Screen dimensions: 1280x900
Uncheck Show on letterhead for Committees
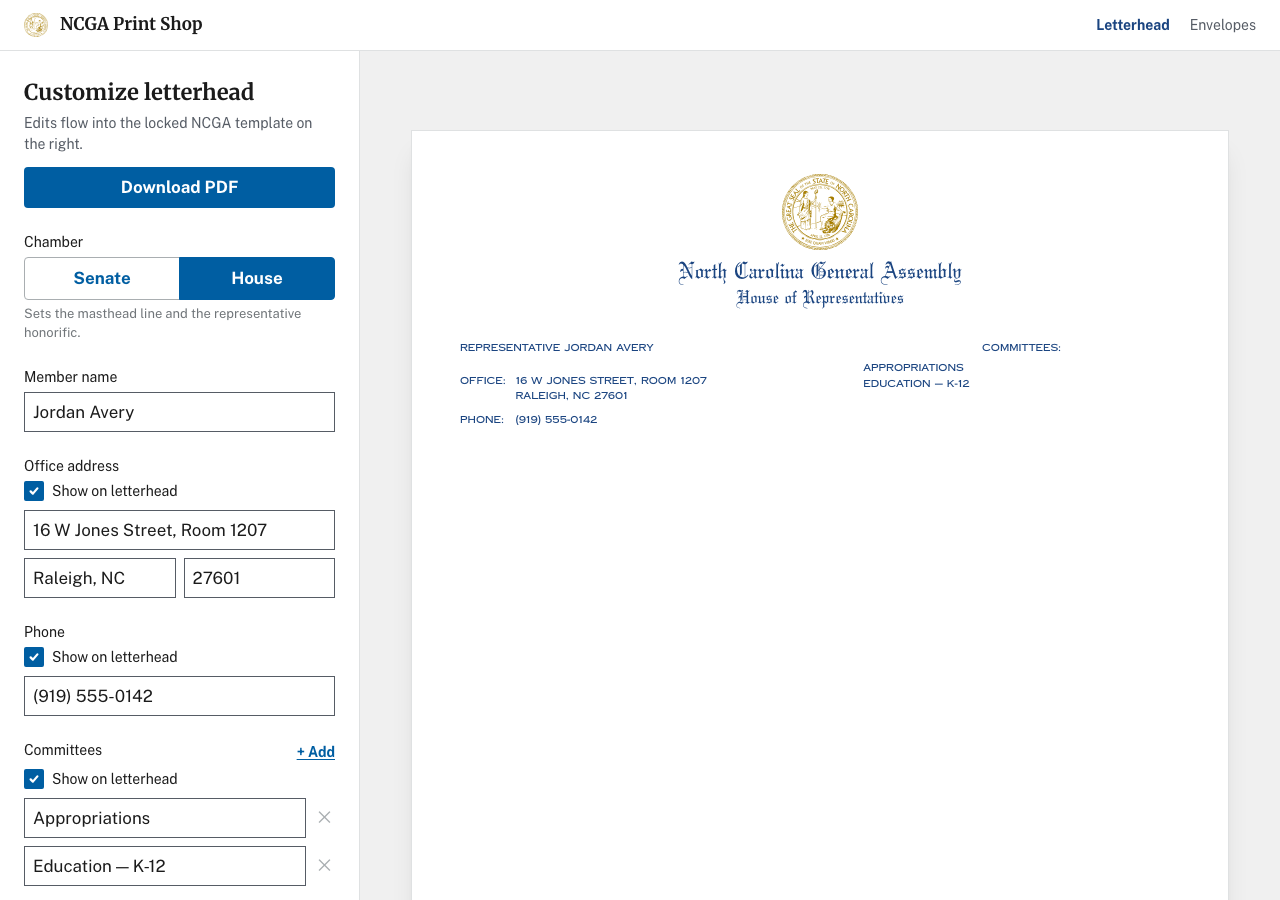pos(34,779)
